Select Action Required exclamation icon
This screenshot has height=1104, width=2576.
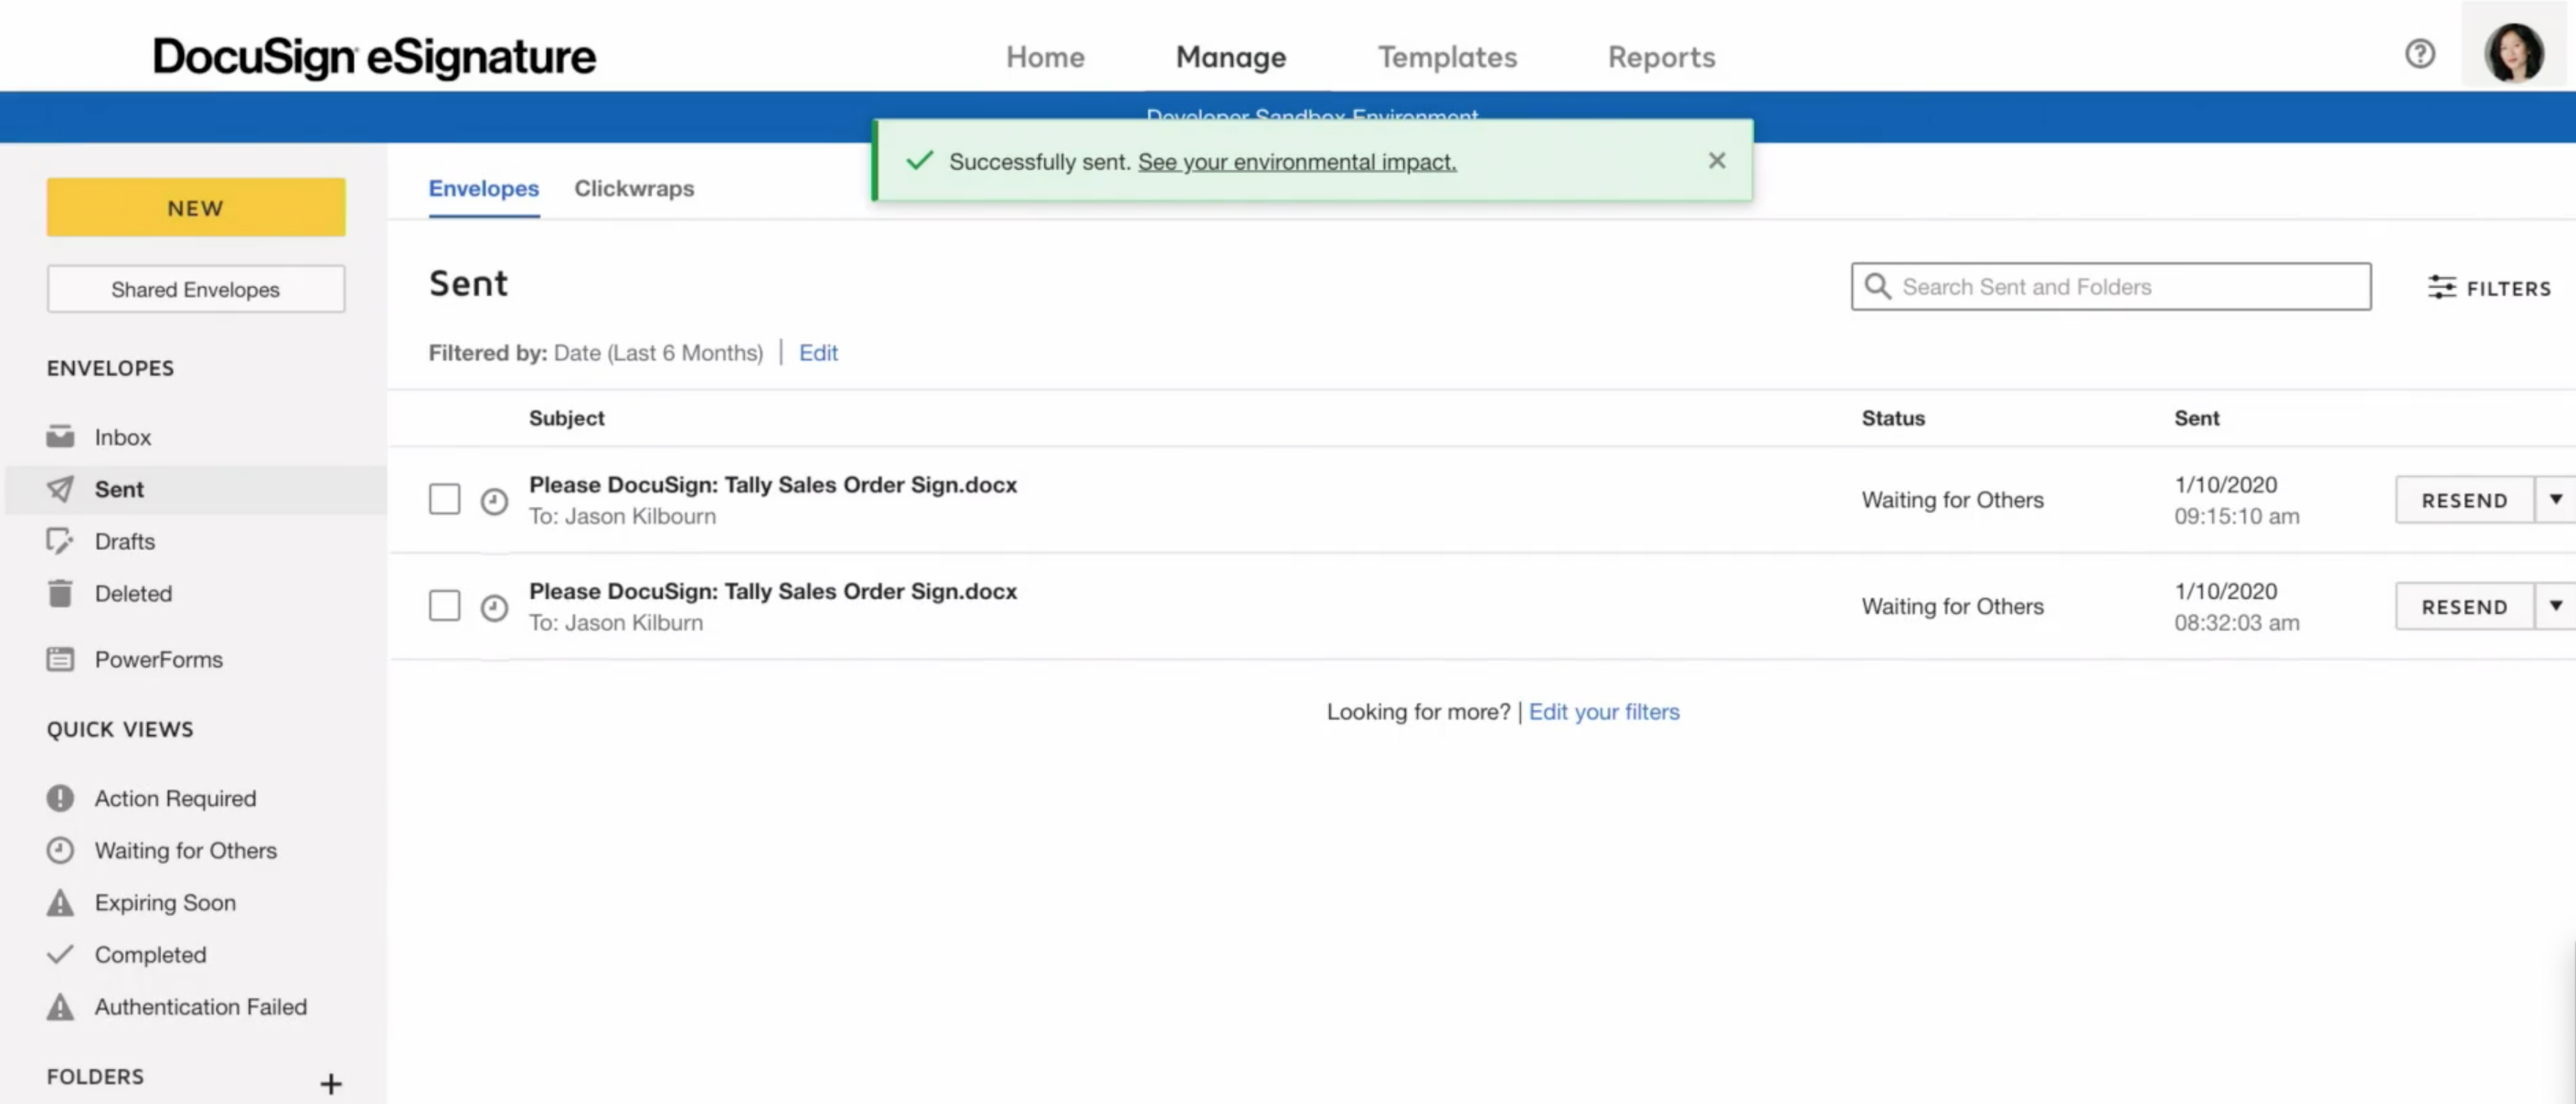[x=60, y=798]
